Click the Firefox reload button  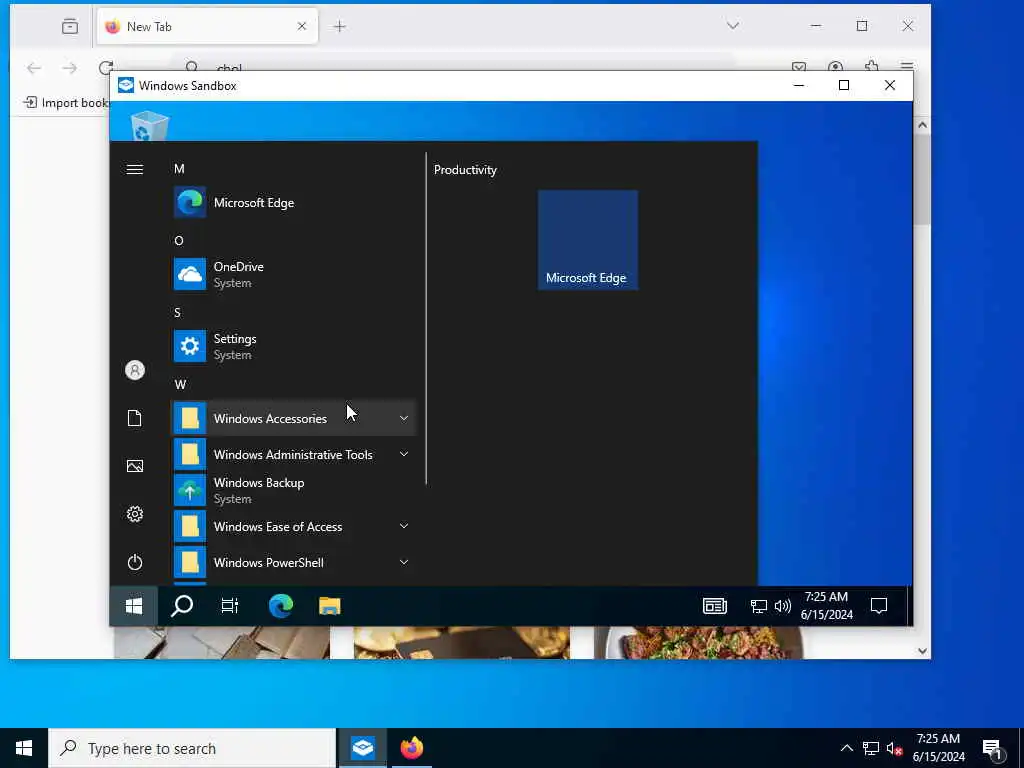(106, 67)
